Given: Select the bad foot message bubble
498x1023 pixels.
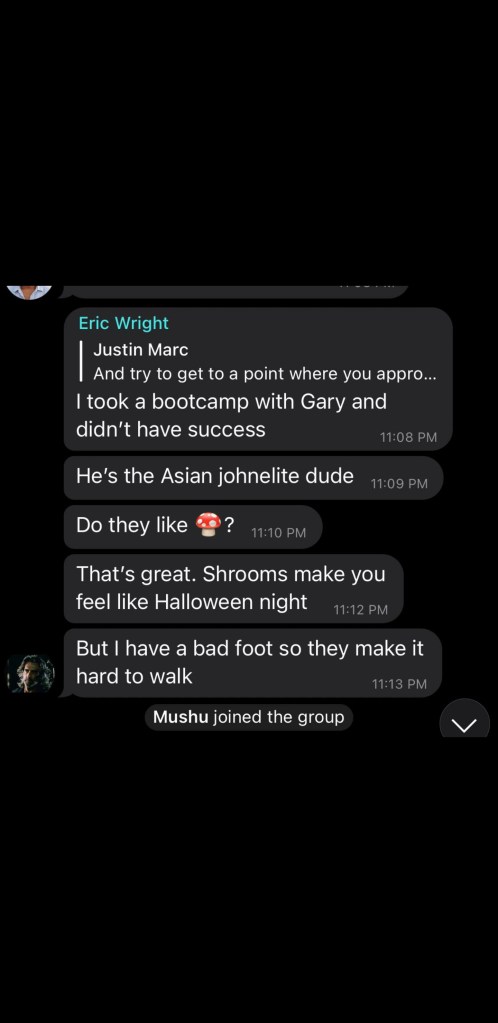Looking at the screenshot, I should coord(253,663).
